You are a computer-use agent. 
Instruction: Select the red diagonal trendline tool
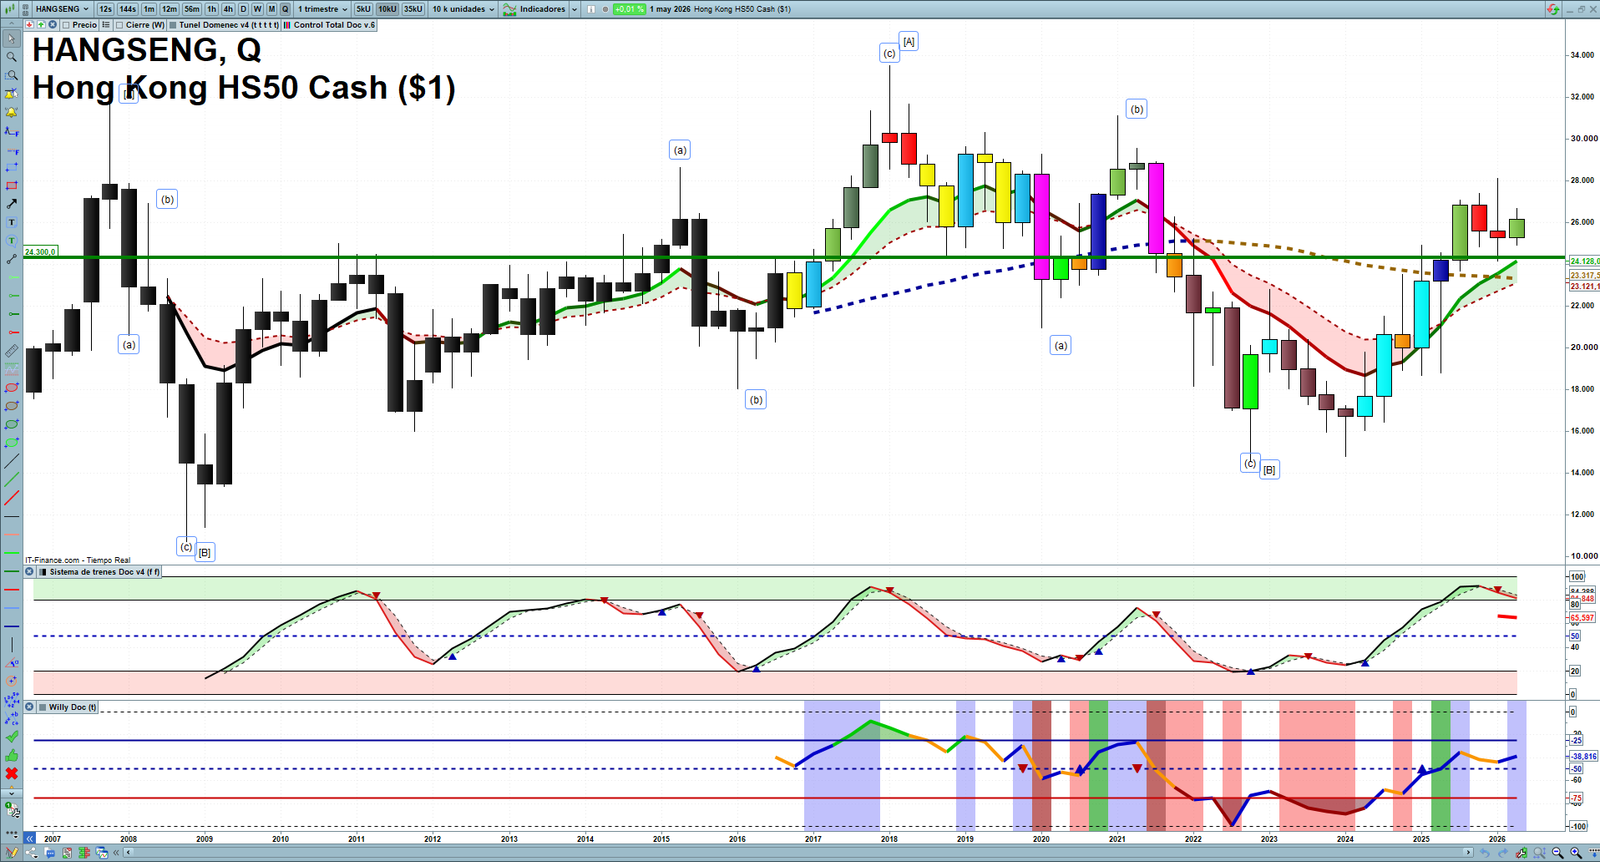pos(11,498)
